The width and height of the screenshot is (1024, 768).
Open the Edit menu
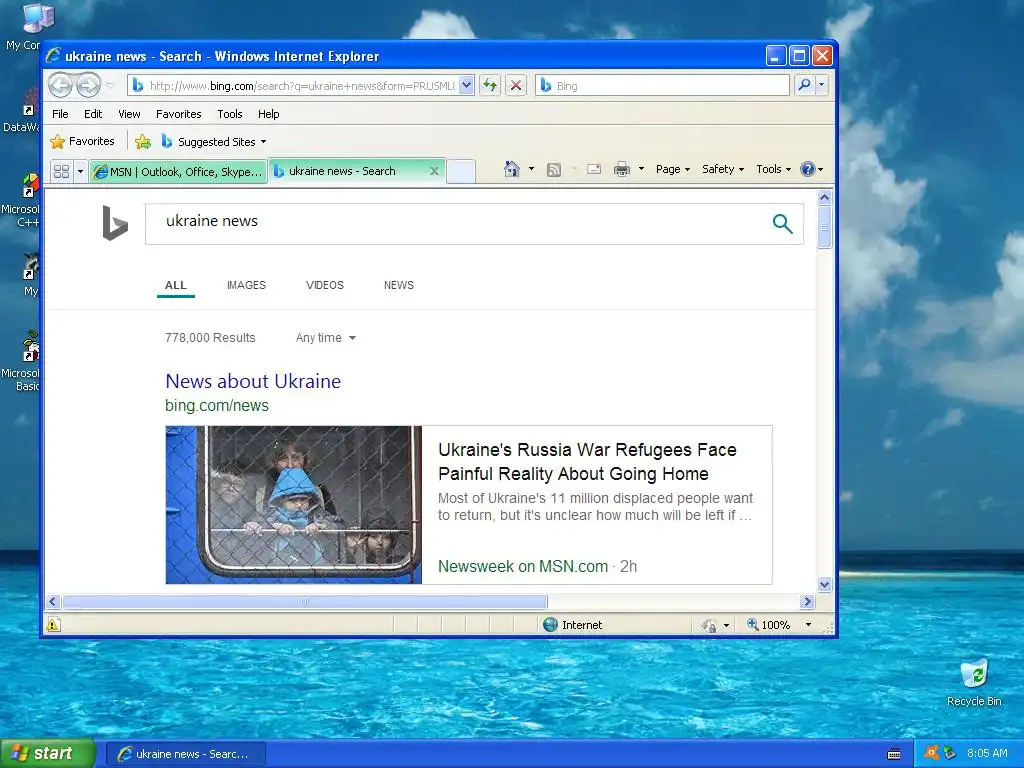point(93,114)
